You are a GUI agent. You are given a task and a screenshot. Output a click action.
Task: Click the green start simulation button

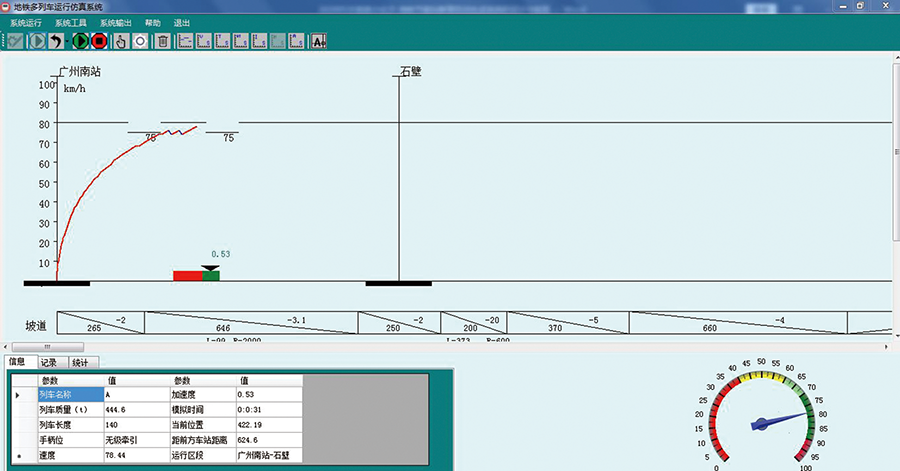point(81,41)
